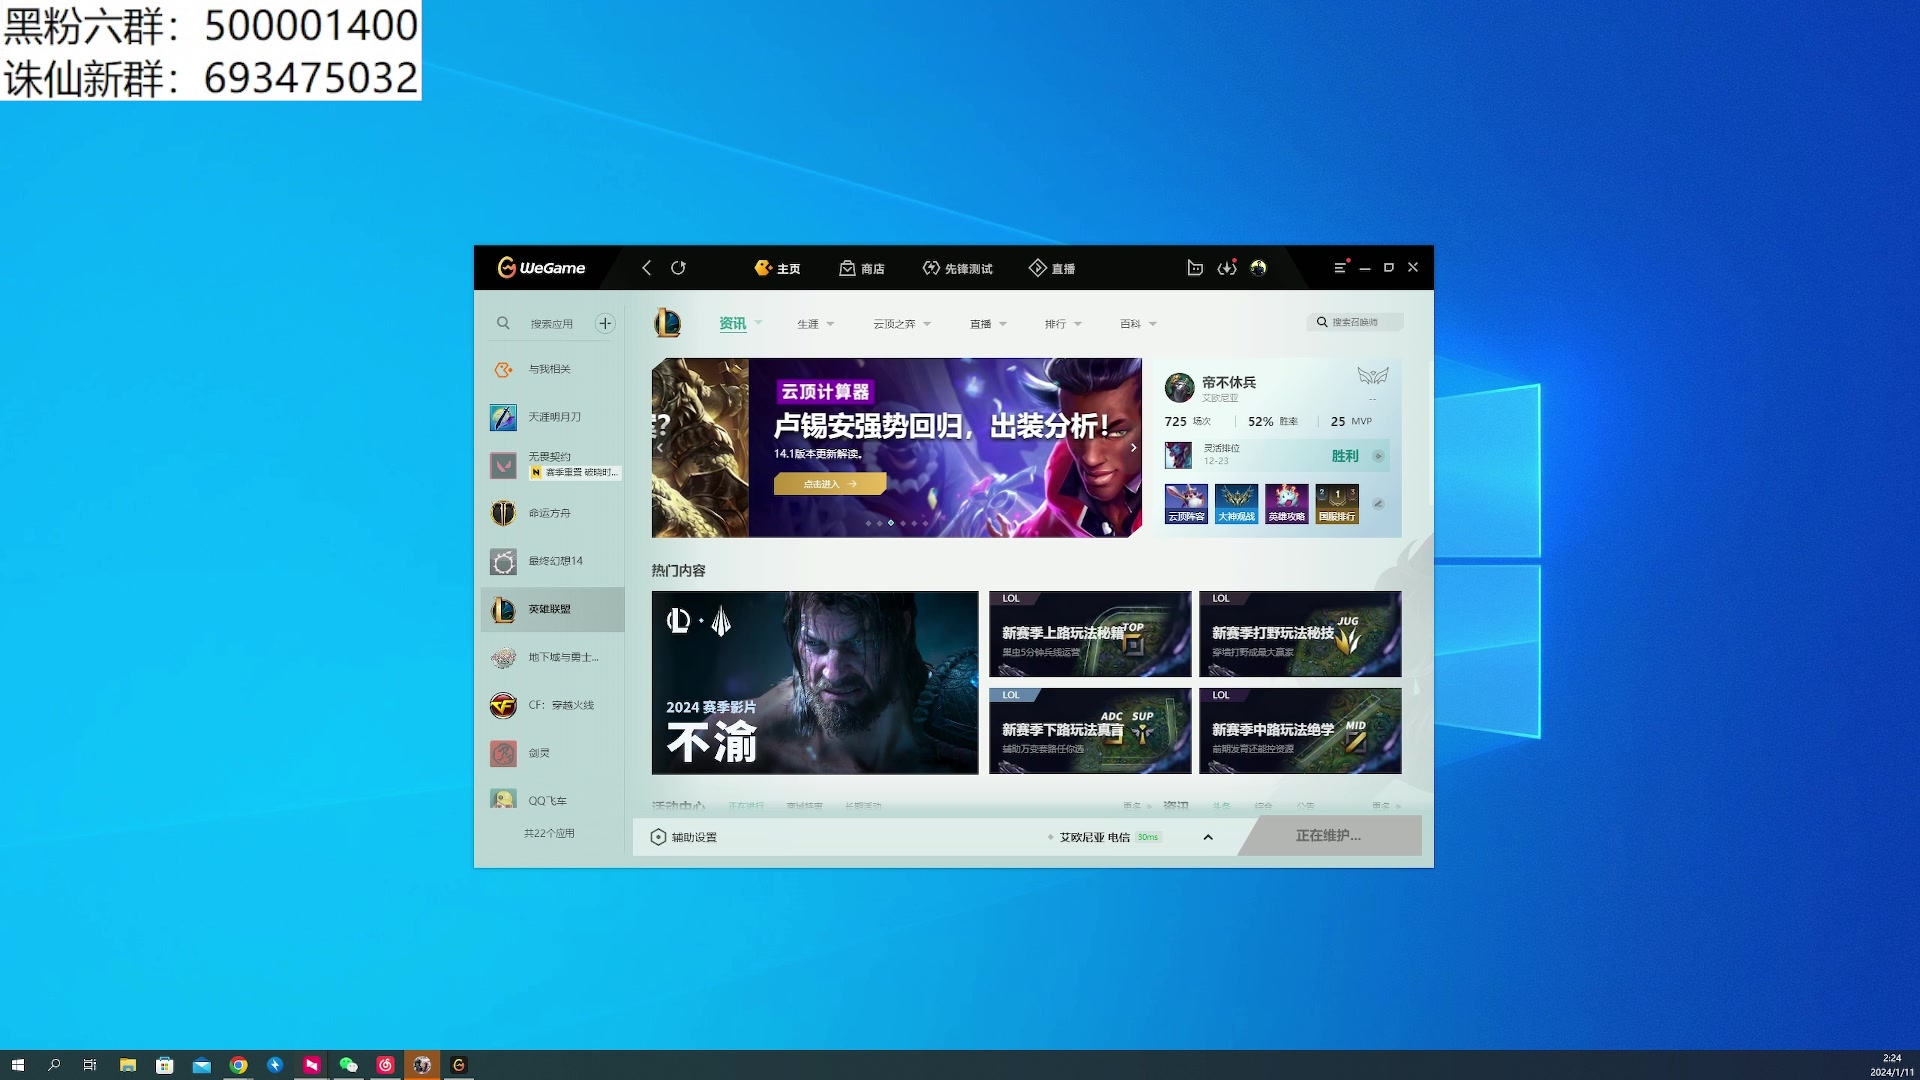
Task: Open the 云顶阵容 shortcut icon
Action: click(1186, 503)
